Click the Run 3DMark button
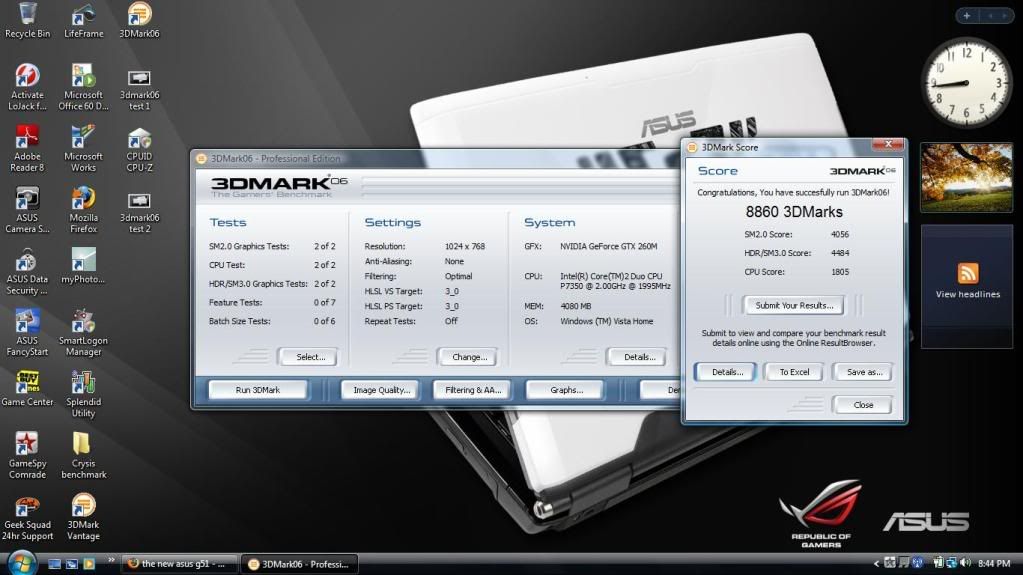This screenshot has width=1023, height=575. 258,390
